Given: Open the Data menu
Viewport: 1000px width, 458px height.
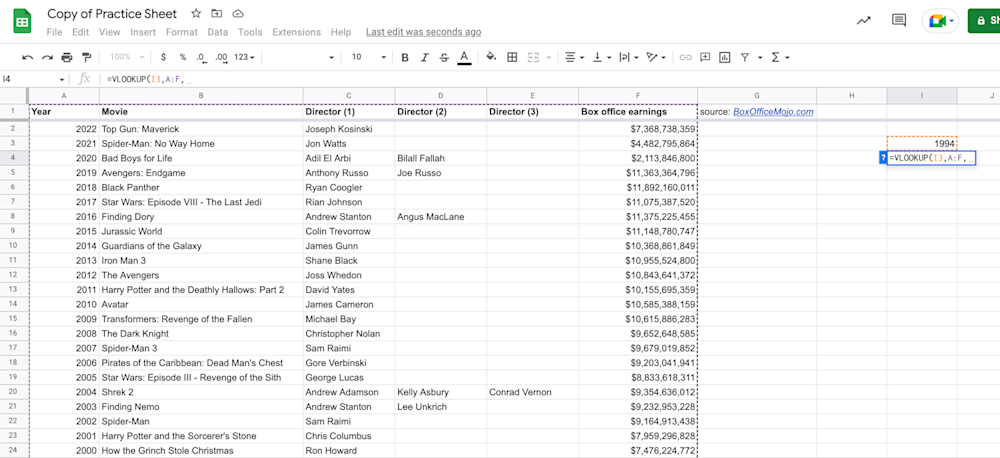Looking at the screenshot, I should 217,32.
